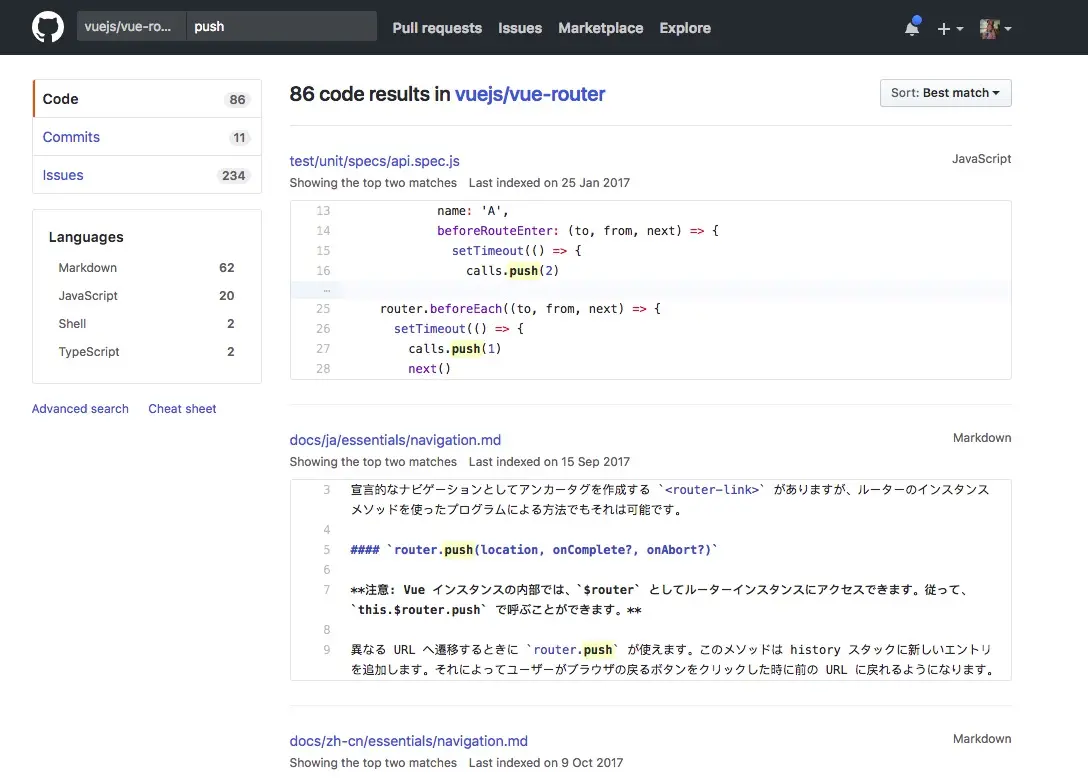Screen dimensions: 1088x778
Task: Click the JavaScript language label of api.spec.js result
Action: (x=981, y=159)
